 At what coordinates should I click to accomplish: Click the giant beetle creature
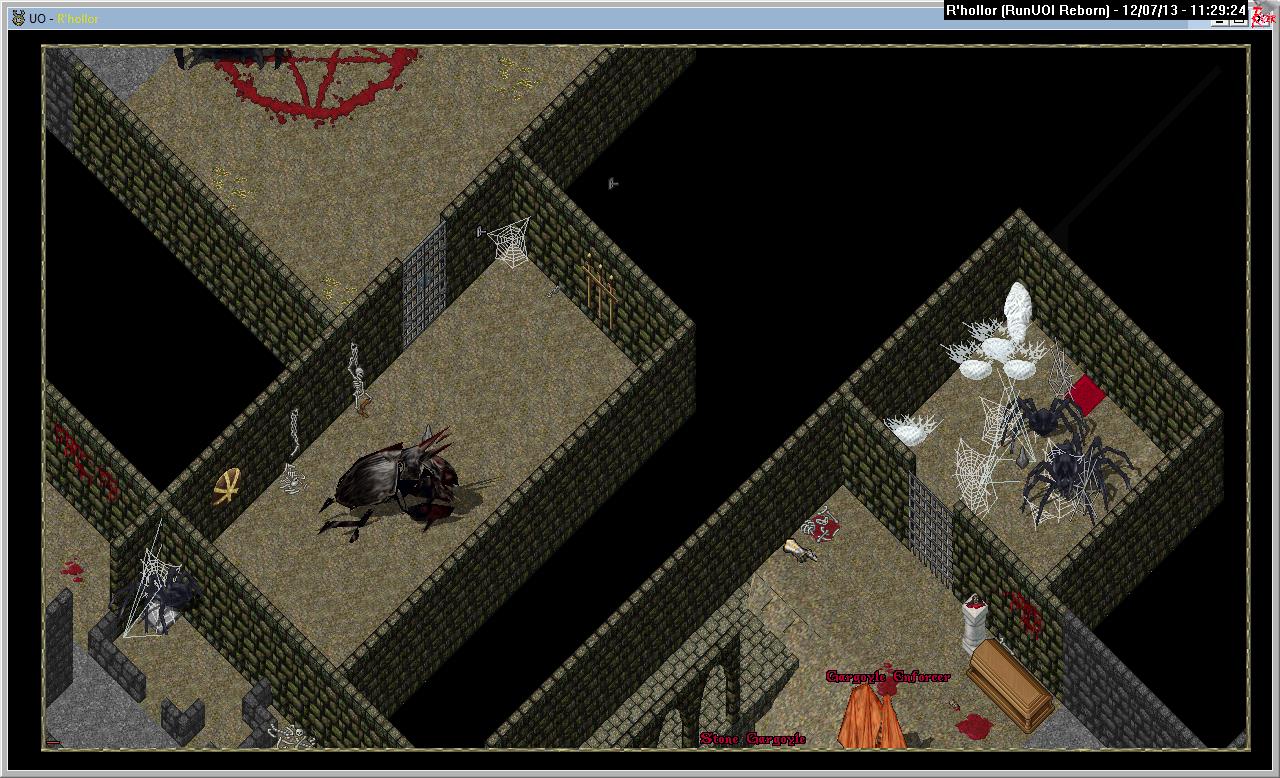click(x=395, y=483)
